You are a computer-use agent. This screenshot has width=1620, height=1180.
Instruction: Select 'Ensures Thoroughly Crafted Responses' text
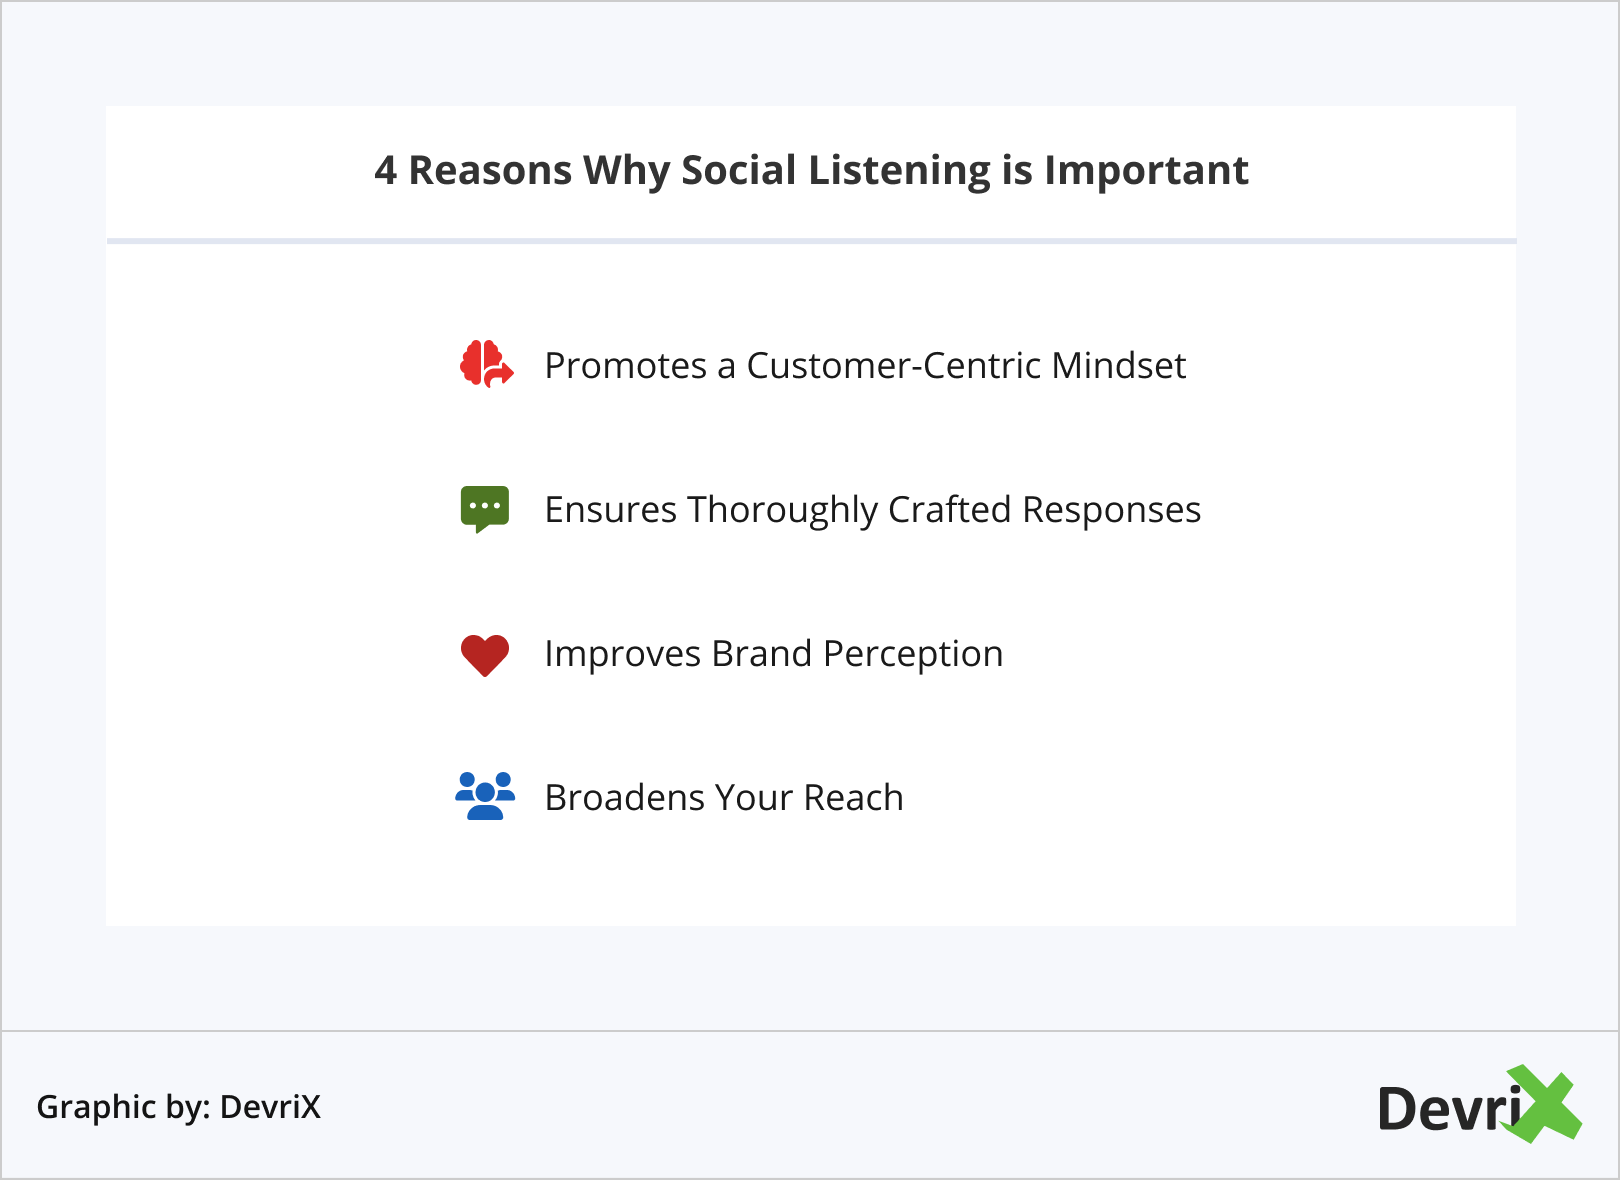tap(872, 510)
